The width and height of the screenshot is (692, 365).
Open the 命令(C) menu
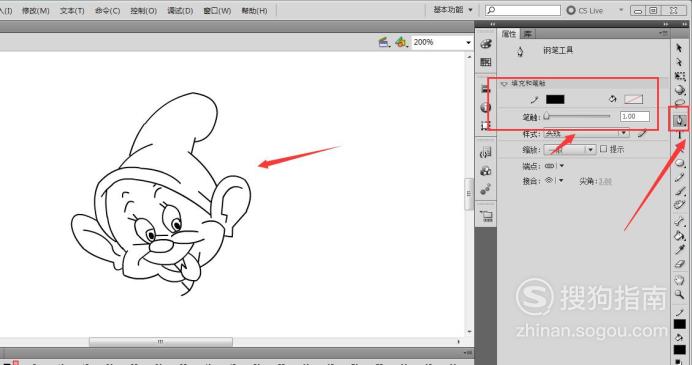[x=107, y=11]
